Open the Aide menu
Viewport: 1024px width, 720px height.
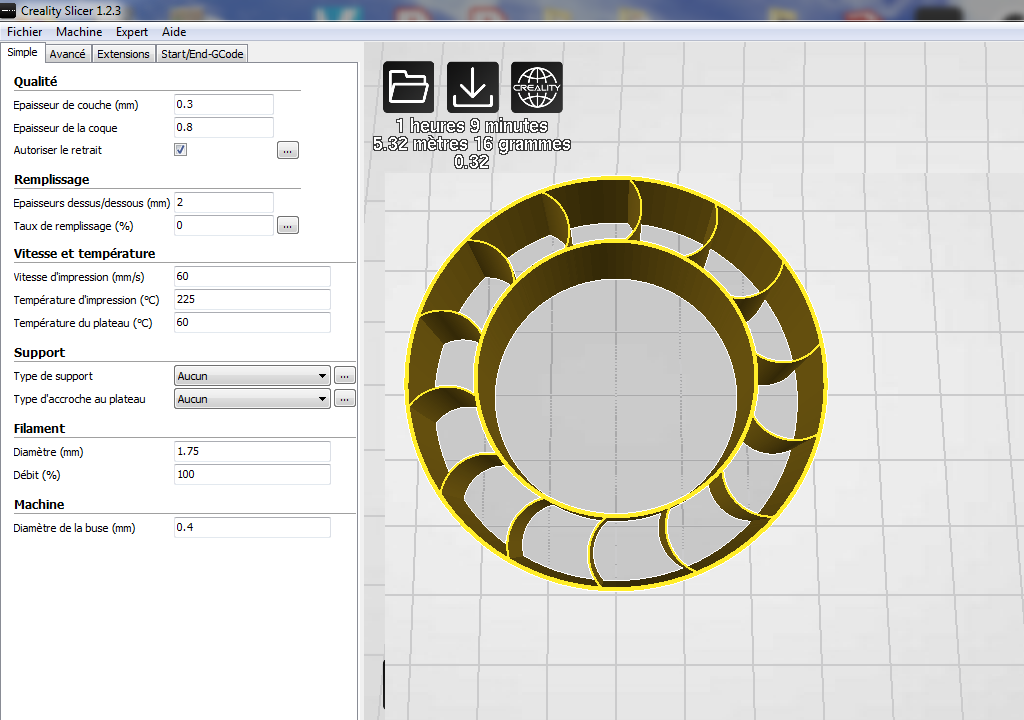[x=173, y=31]
